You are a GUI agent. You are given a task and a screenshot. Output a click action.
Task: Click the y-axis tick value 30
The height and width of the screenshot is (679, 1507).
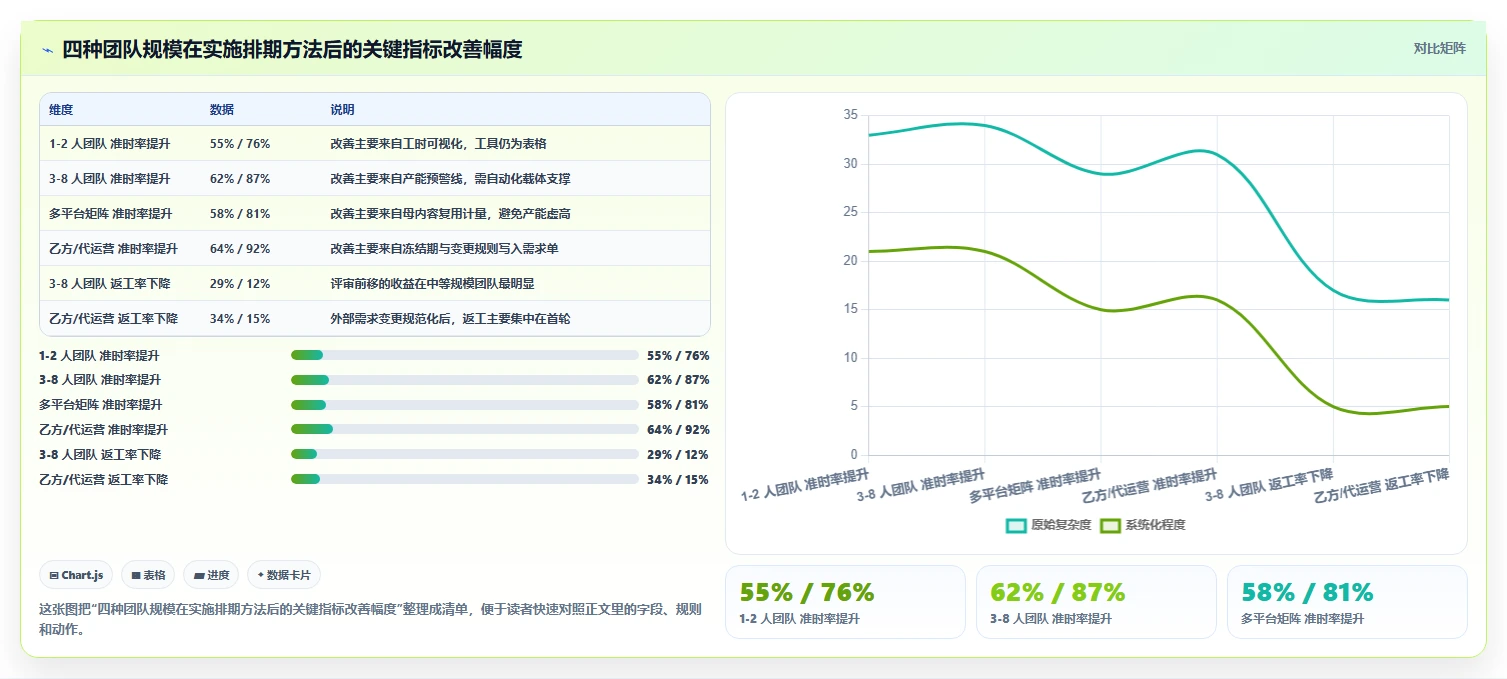point(851,164)
